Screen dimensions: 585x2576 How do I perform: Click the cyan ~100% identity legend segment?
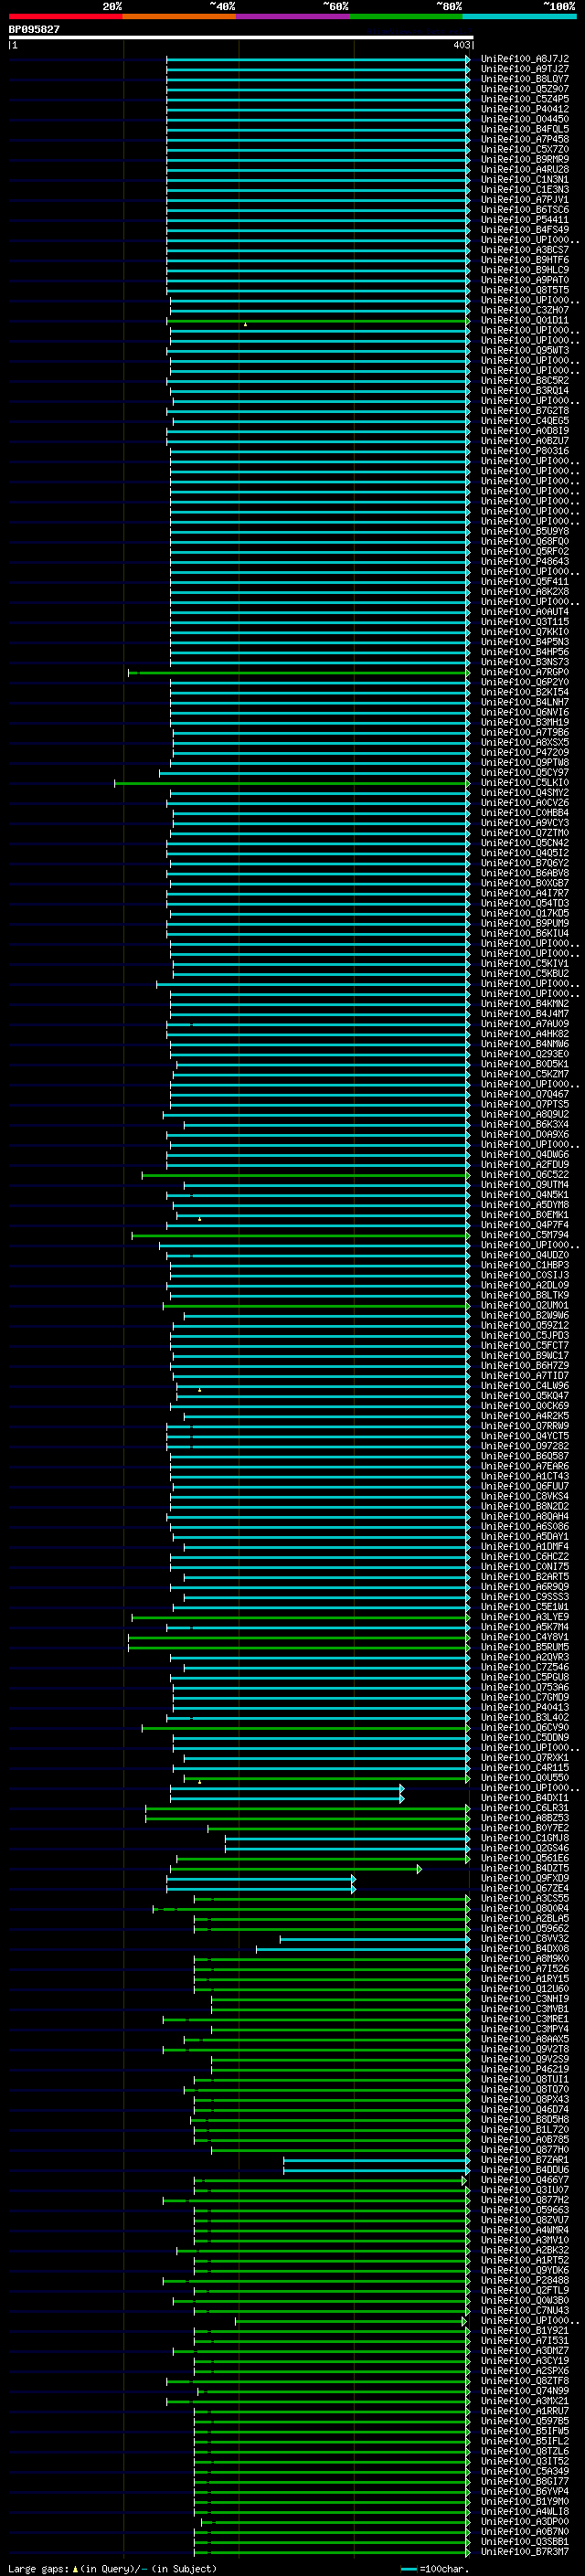(x=519, y=16)
